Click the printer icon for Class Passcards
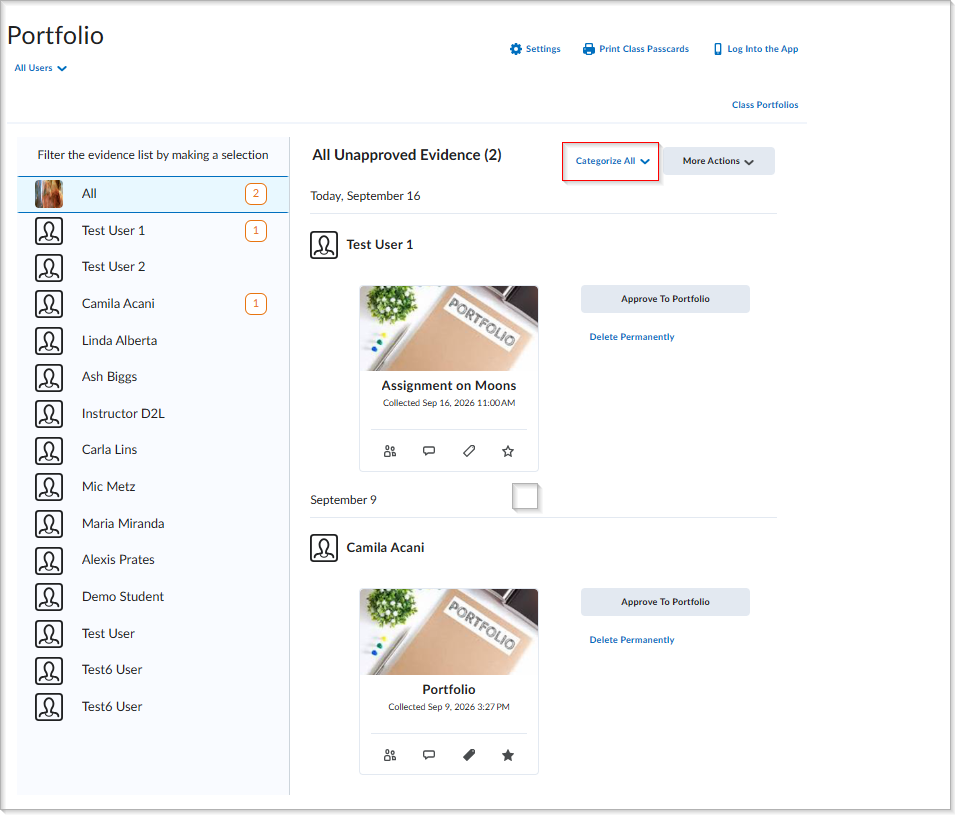Viewport: 955px width, 815px height. (x=588, y=49)
